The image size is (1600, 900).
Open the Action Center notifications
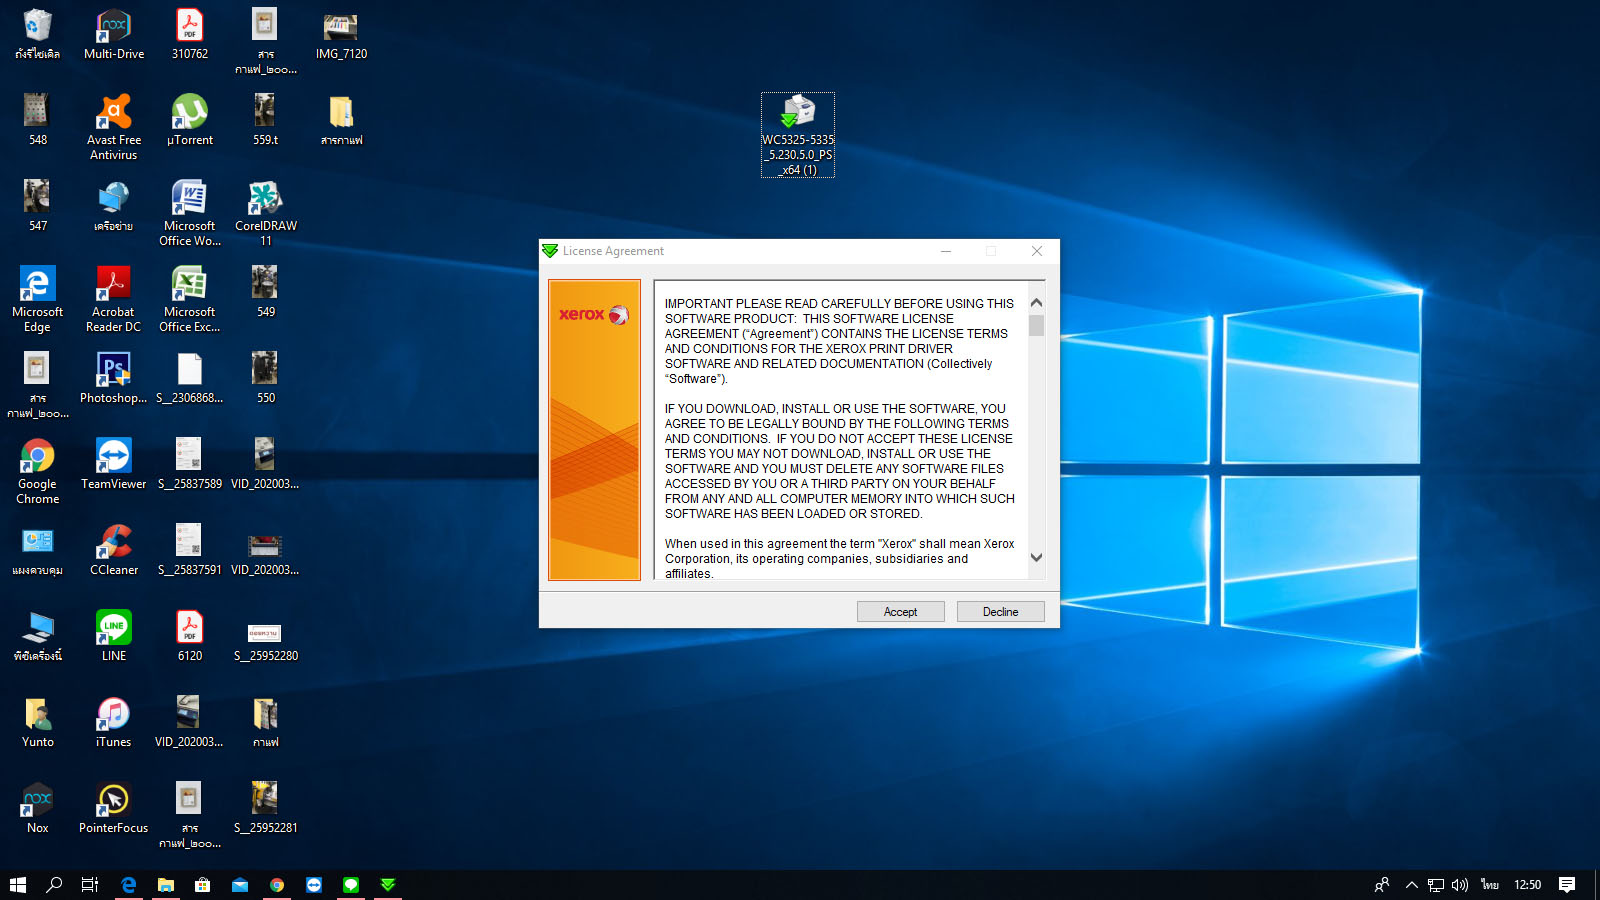[1567, 885]
